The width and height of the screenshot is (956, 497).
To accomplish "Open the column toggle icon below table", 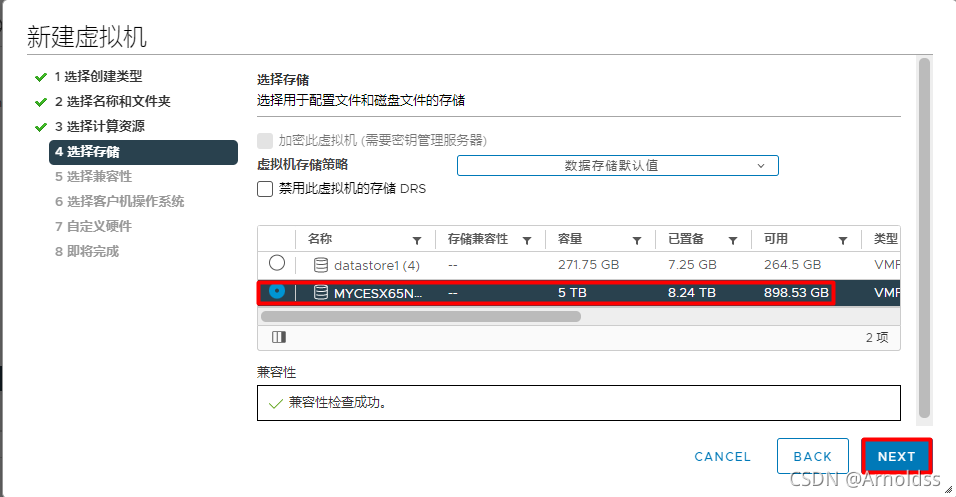I will point(279,338).
